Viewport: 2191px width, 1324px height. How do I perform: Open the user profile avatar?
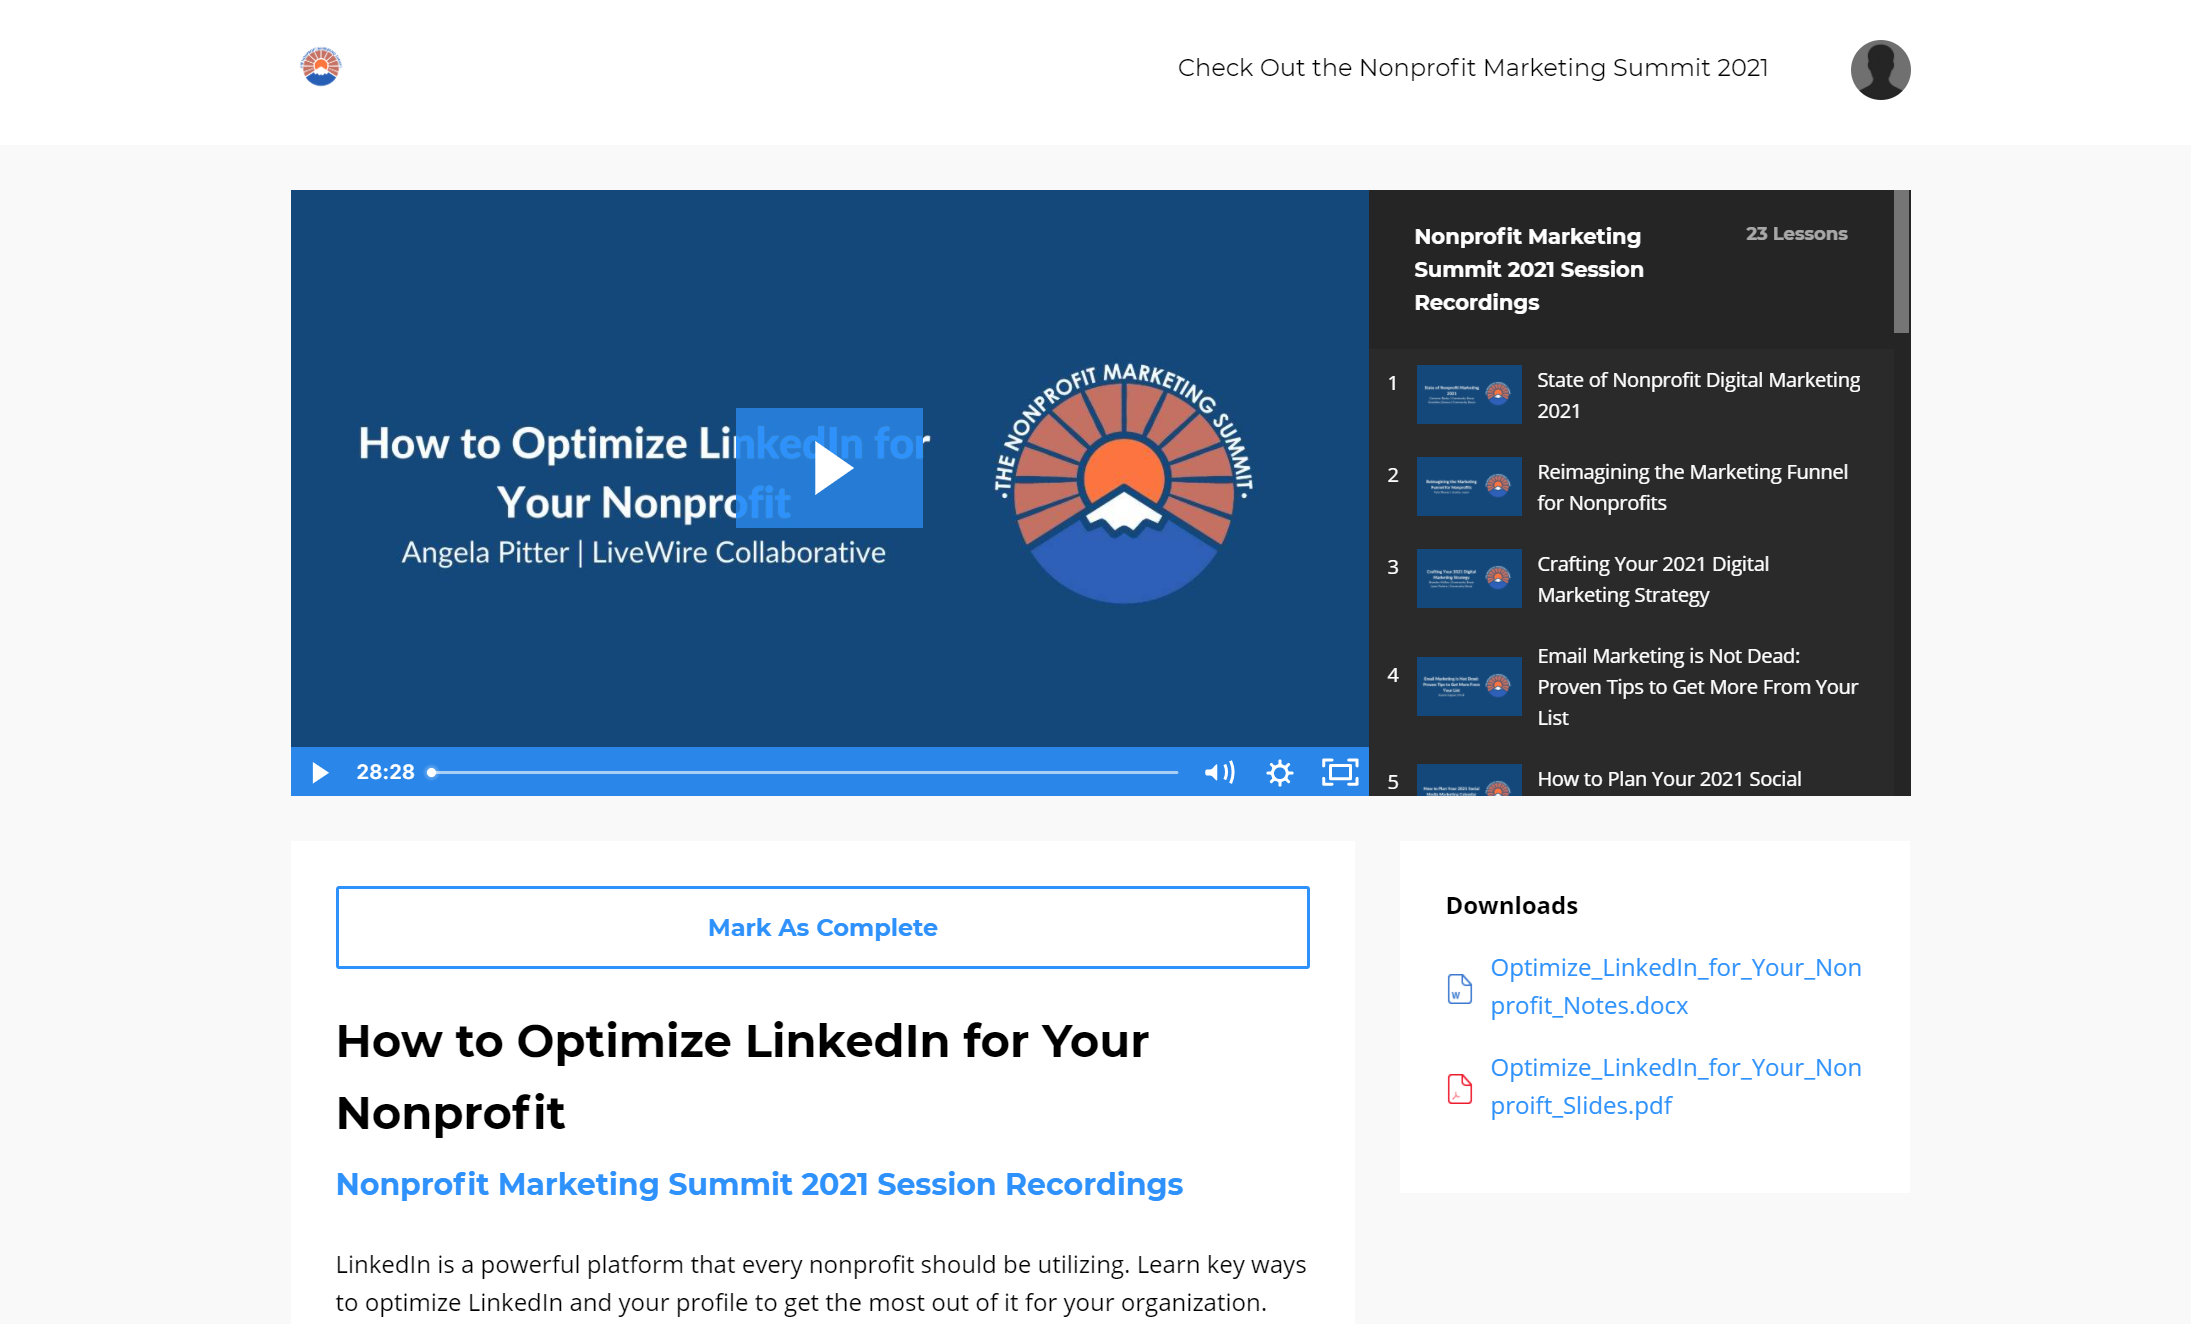(1880, 70)
